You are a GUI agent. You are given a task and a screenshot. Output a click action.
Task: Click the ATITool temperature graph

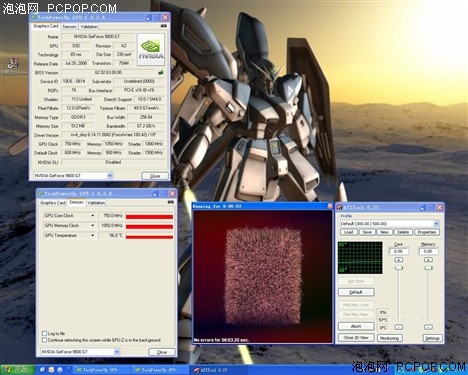click(360, 258)
